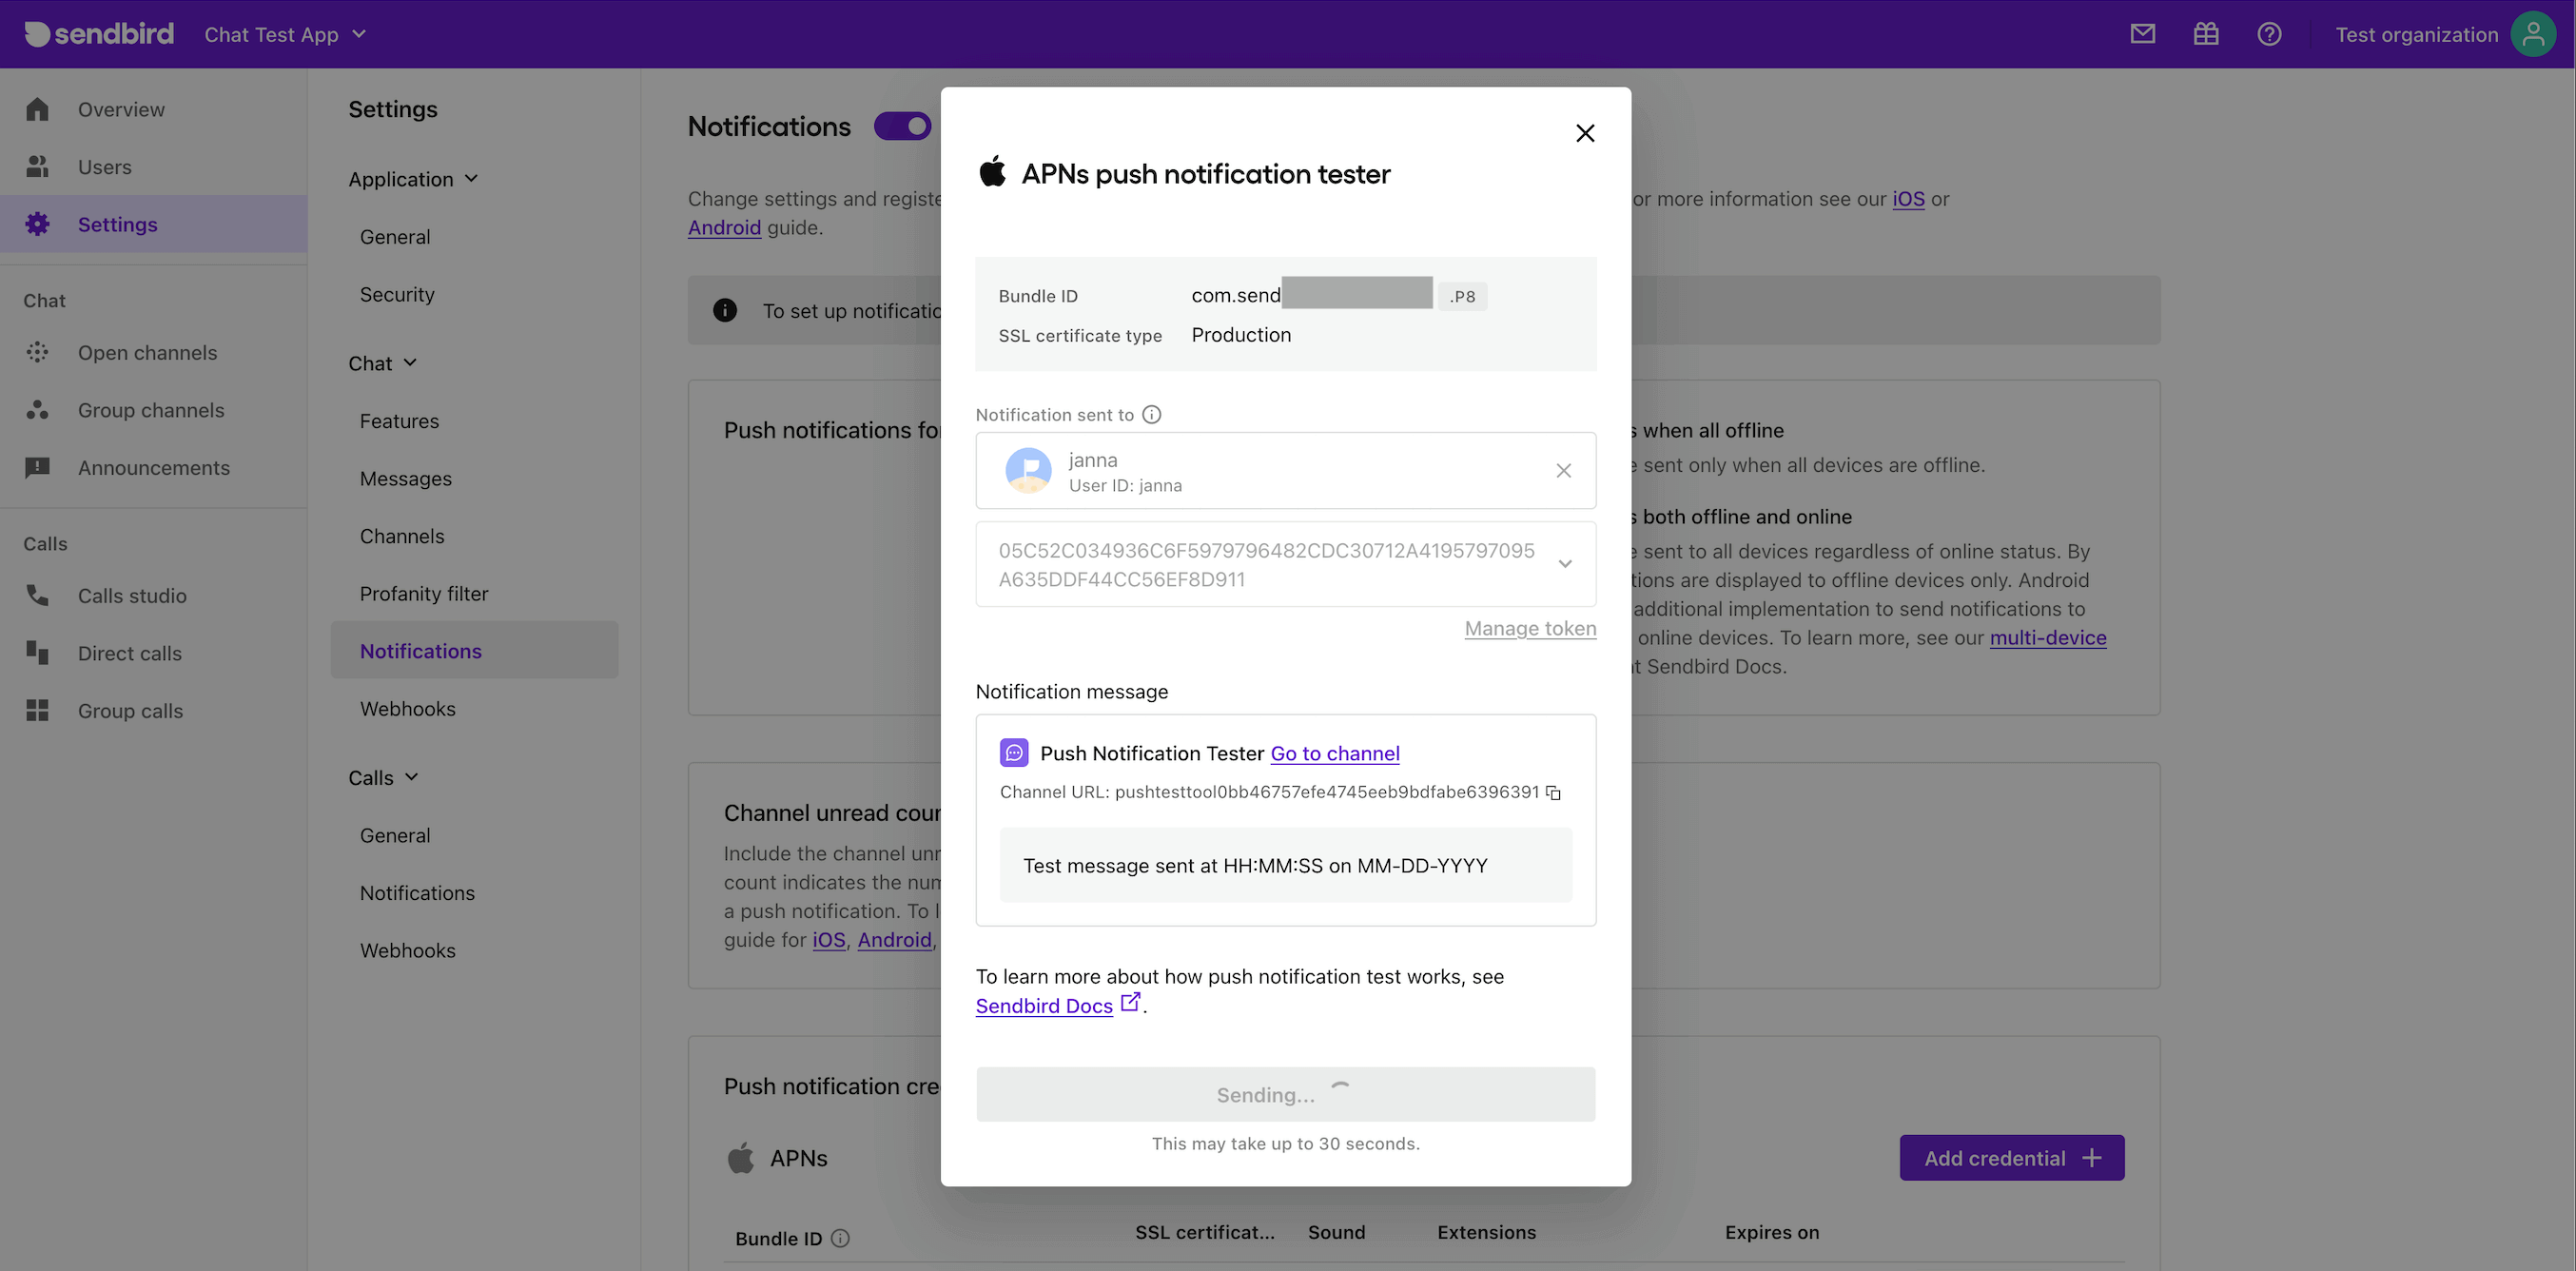Open the gift box icon
2576x1271 pixels.
[2206, 34]
